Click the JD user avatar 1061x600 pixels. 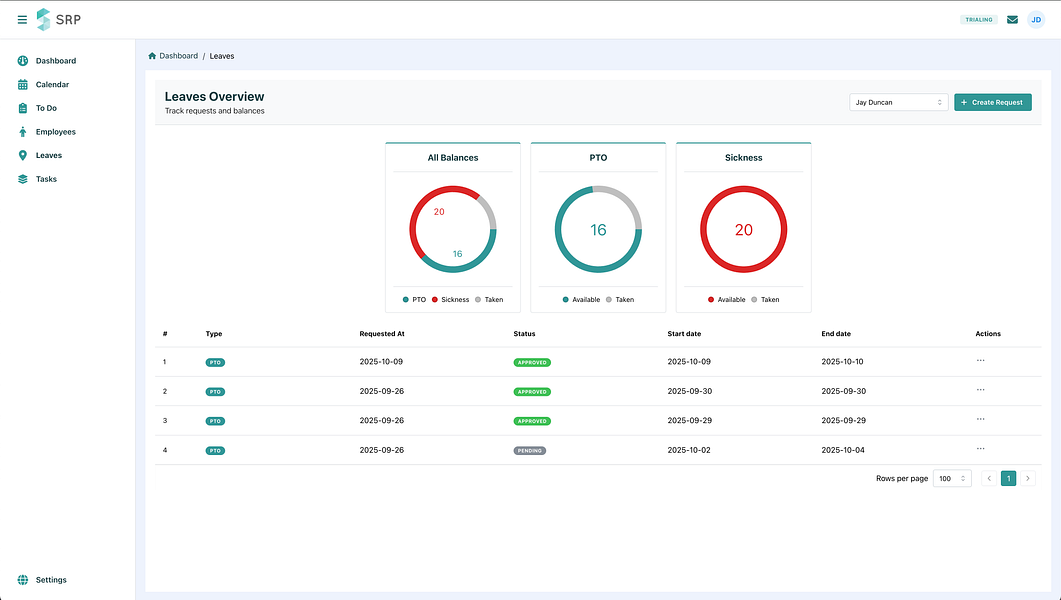tap(1036, 19)
